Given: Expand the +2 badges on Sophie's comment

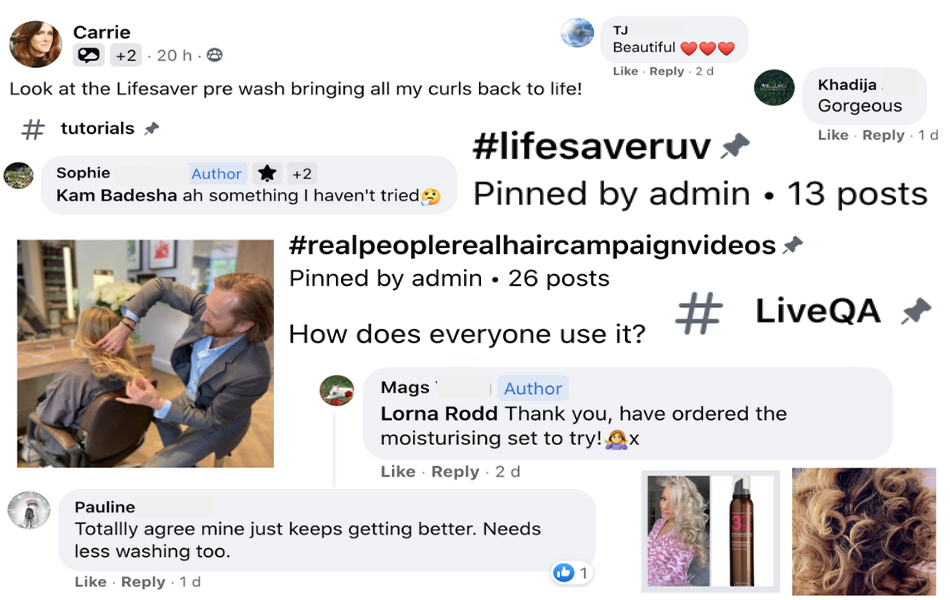Looking at the screenshot, I should pyautogui.click(x=302, y=174).
